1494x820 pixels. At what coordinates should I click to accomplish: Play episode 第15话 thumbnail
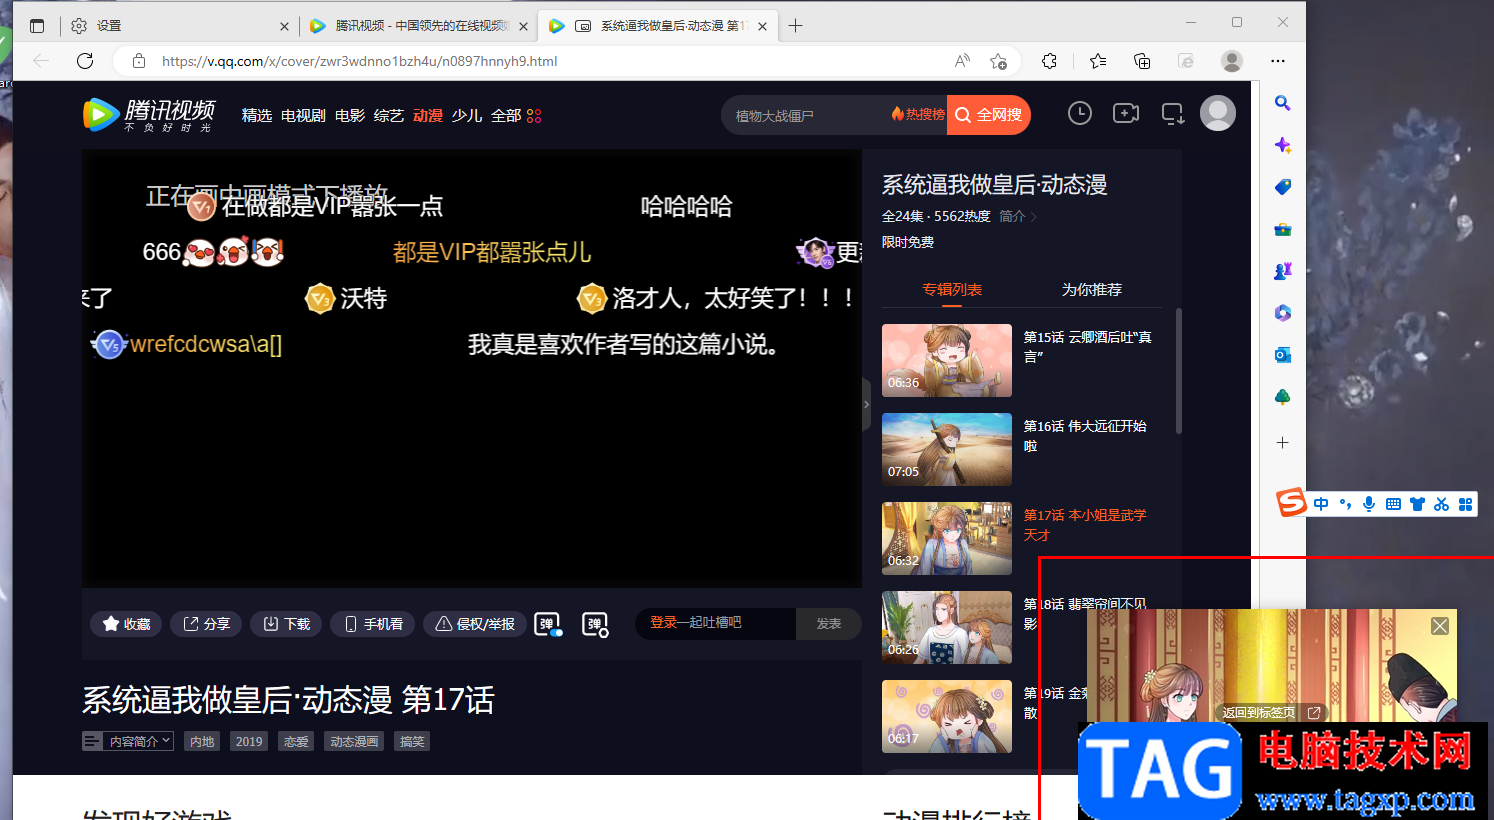[947, 360]
